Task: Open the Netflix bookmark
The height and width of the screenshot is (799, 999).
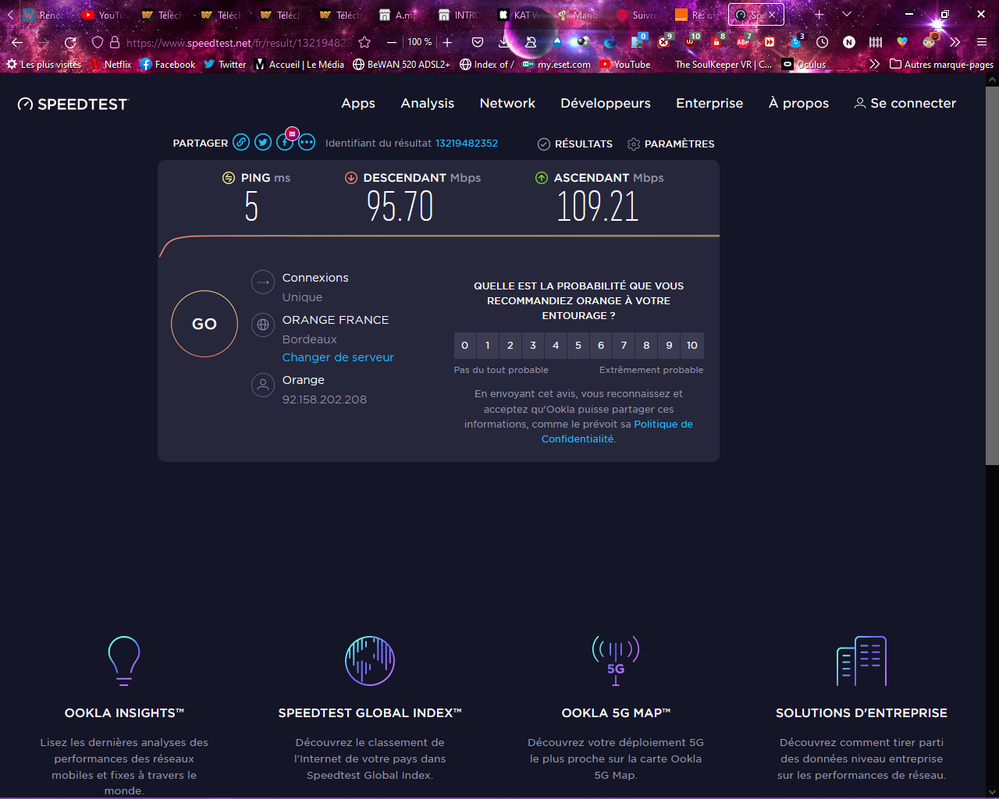Action: tap(111, 64)
